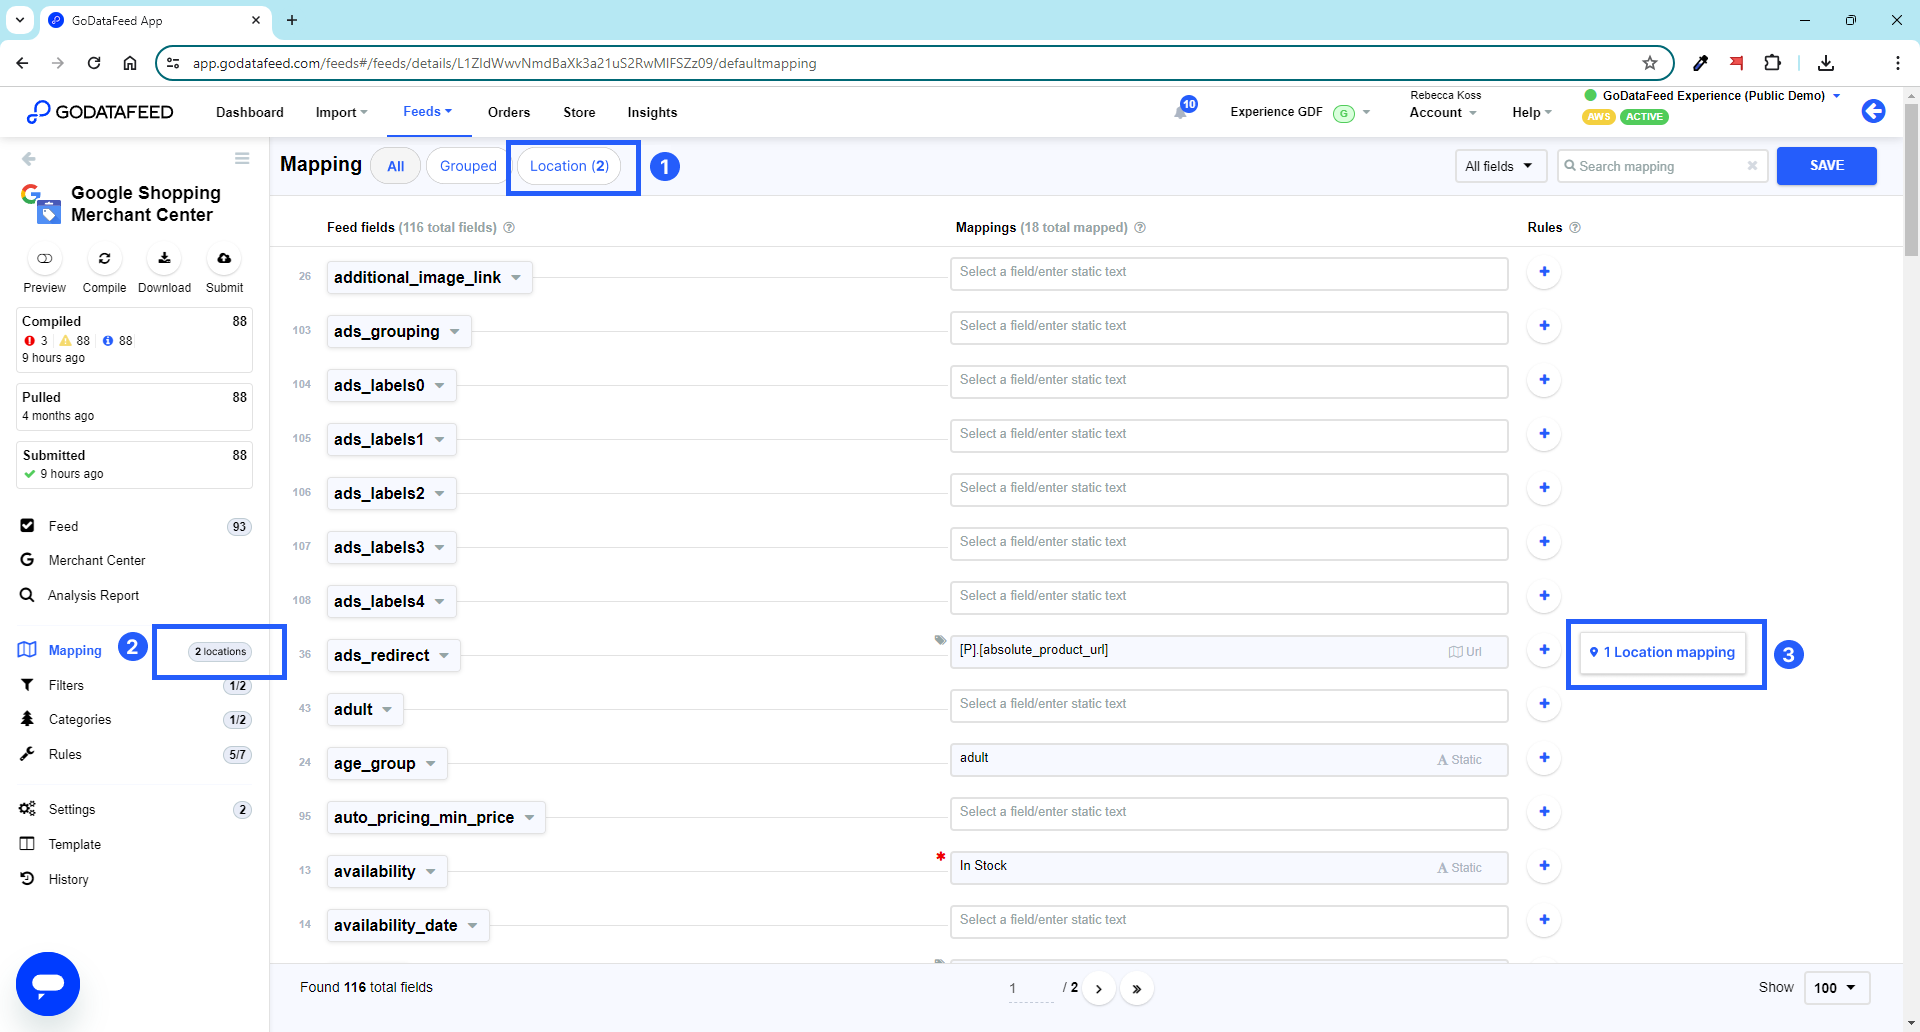
Task: Switch to the Grouped mapping tab
Action: point(468,166)
